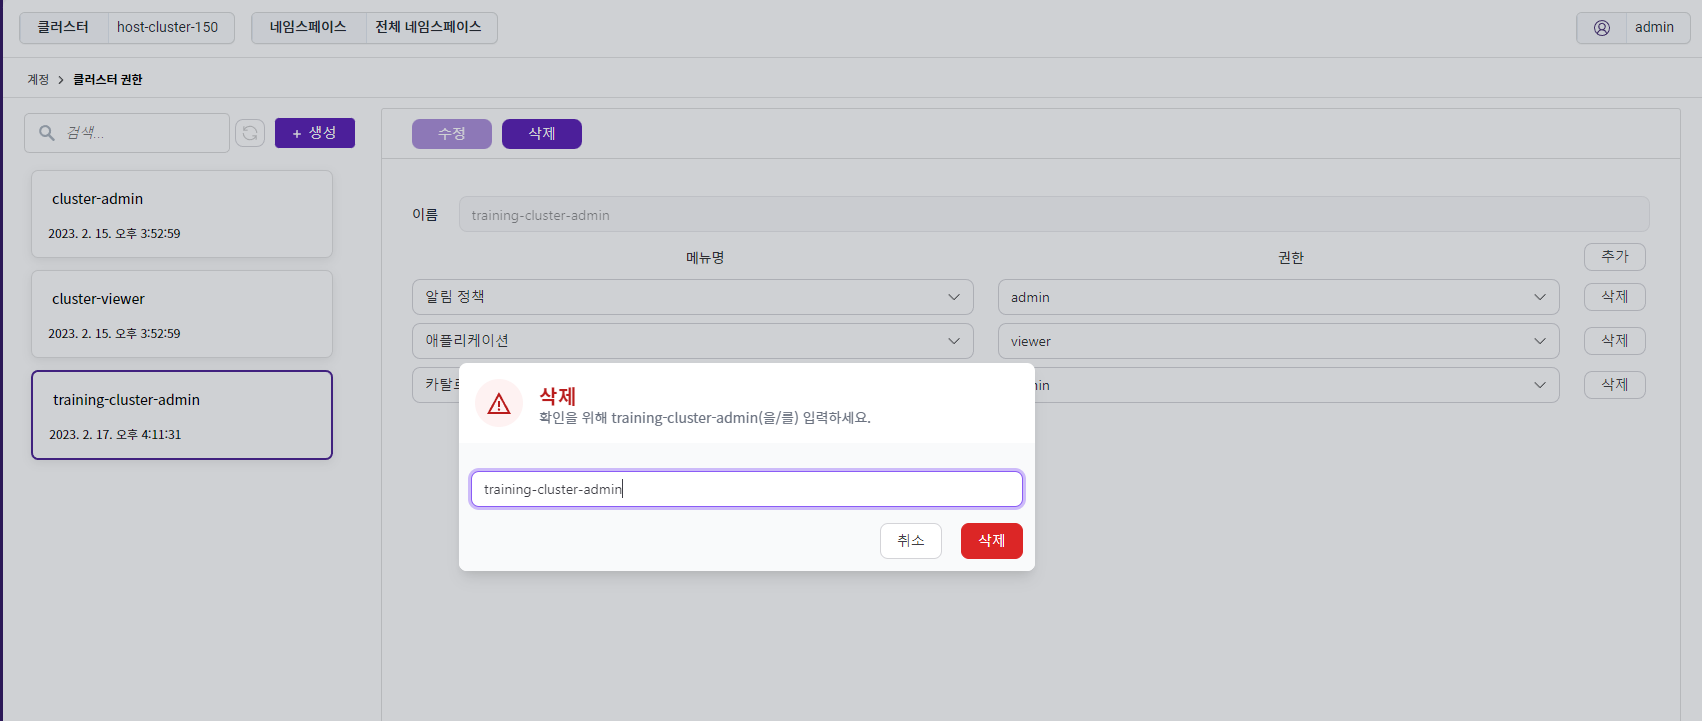
Task: Delete the third permission row
Action: (x=1615, y=385)
